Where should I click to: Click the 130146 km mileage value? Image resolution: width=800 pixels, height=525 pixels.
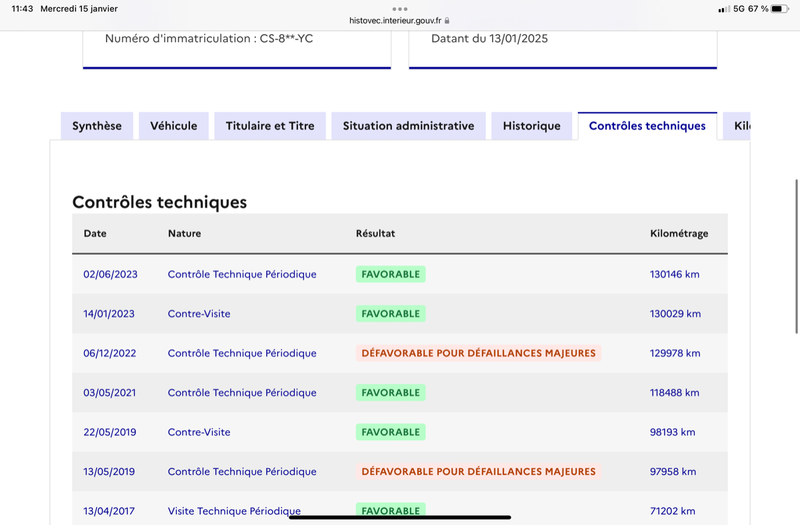(x=674, y=274)
